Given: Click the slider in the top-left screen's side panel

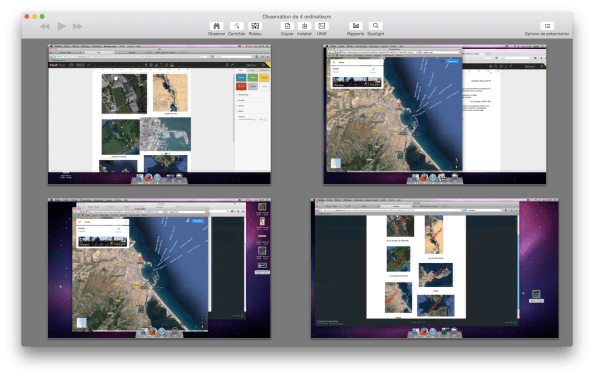Looking at the screenshot, I should pyautogui.click(x=247, y=119).
